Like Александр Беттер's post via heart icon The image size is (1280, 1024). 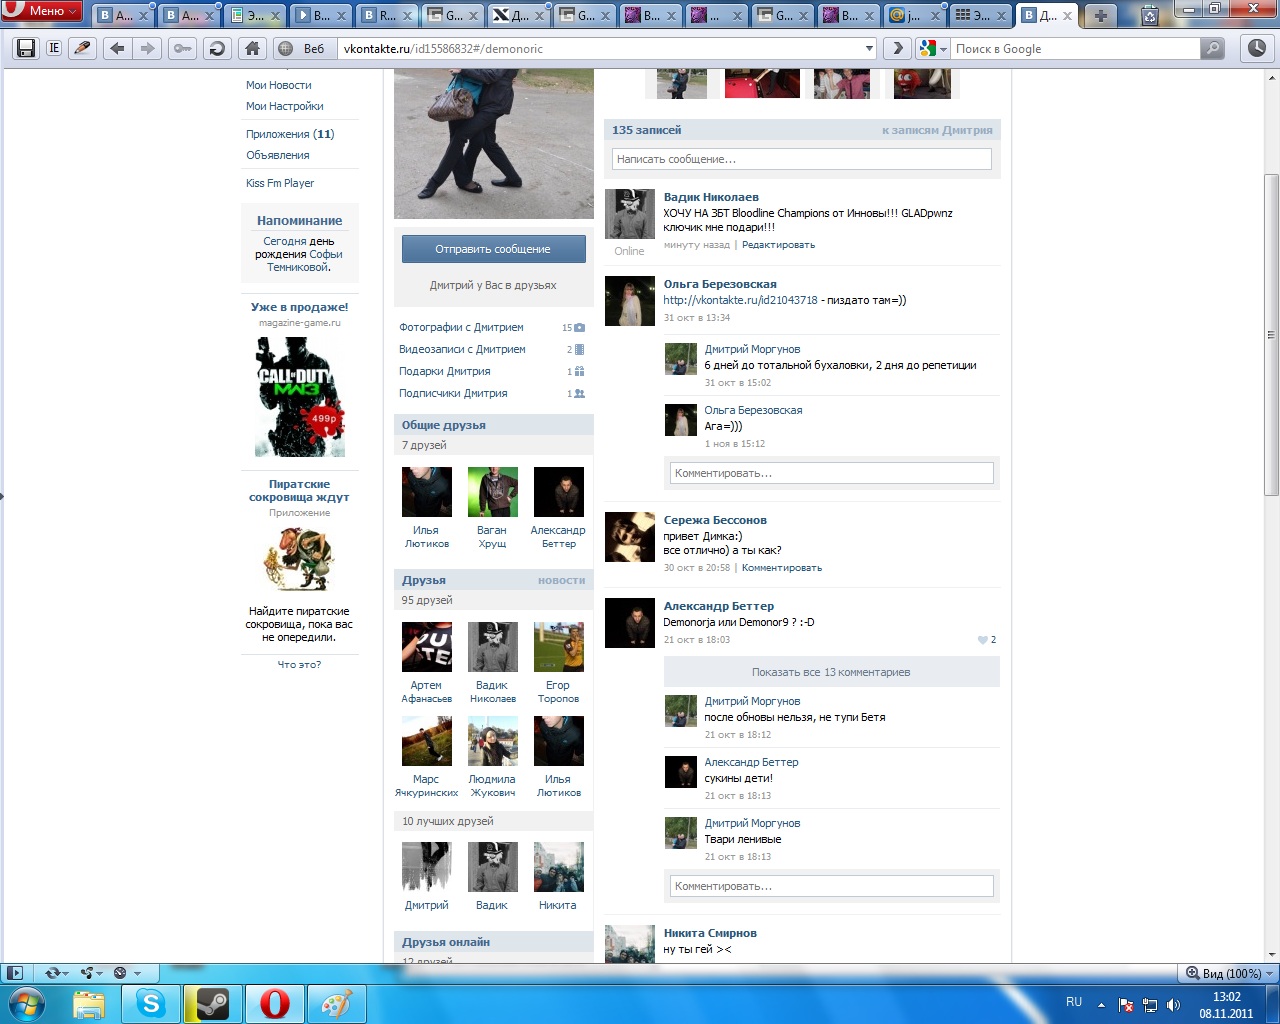tap(982, 640)
